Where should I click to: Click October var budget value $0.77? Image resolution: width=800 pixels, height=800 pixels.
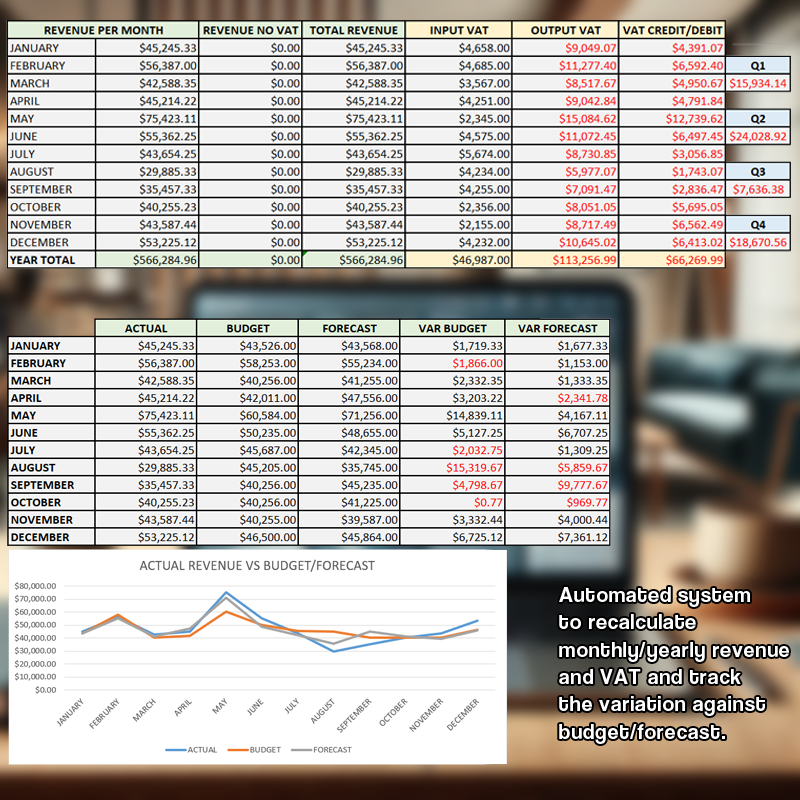point(453,502)
